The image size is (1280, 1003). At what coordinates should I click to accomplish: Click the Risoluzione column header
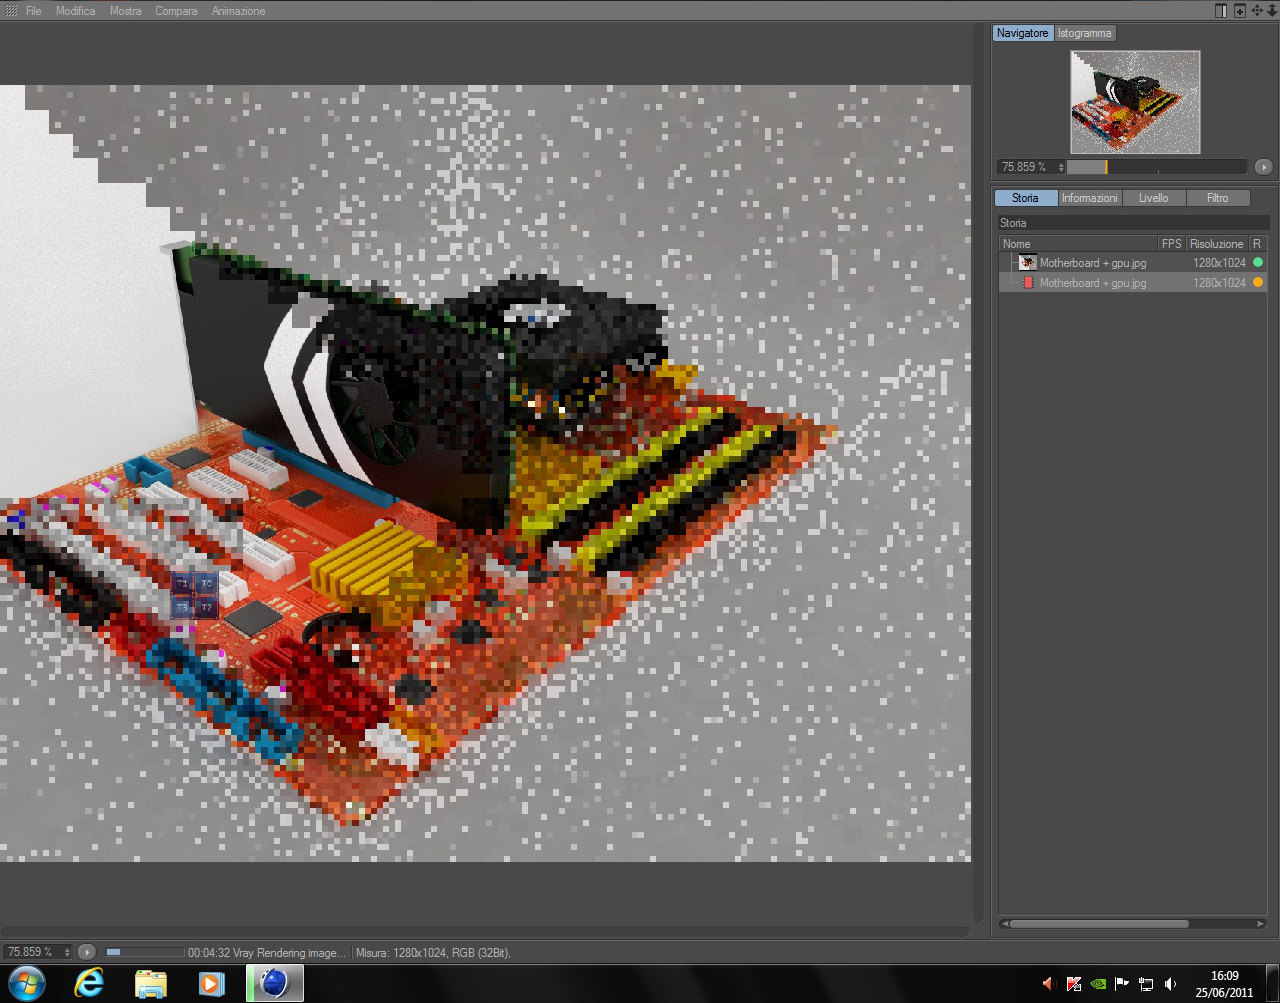tap(1217, 244)
